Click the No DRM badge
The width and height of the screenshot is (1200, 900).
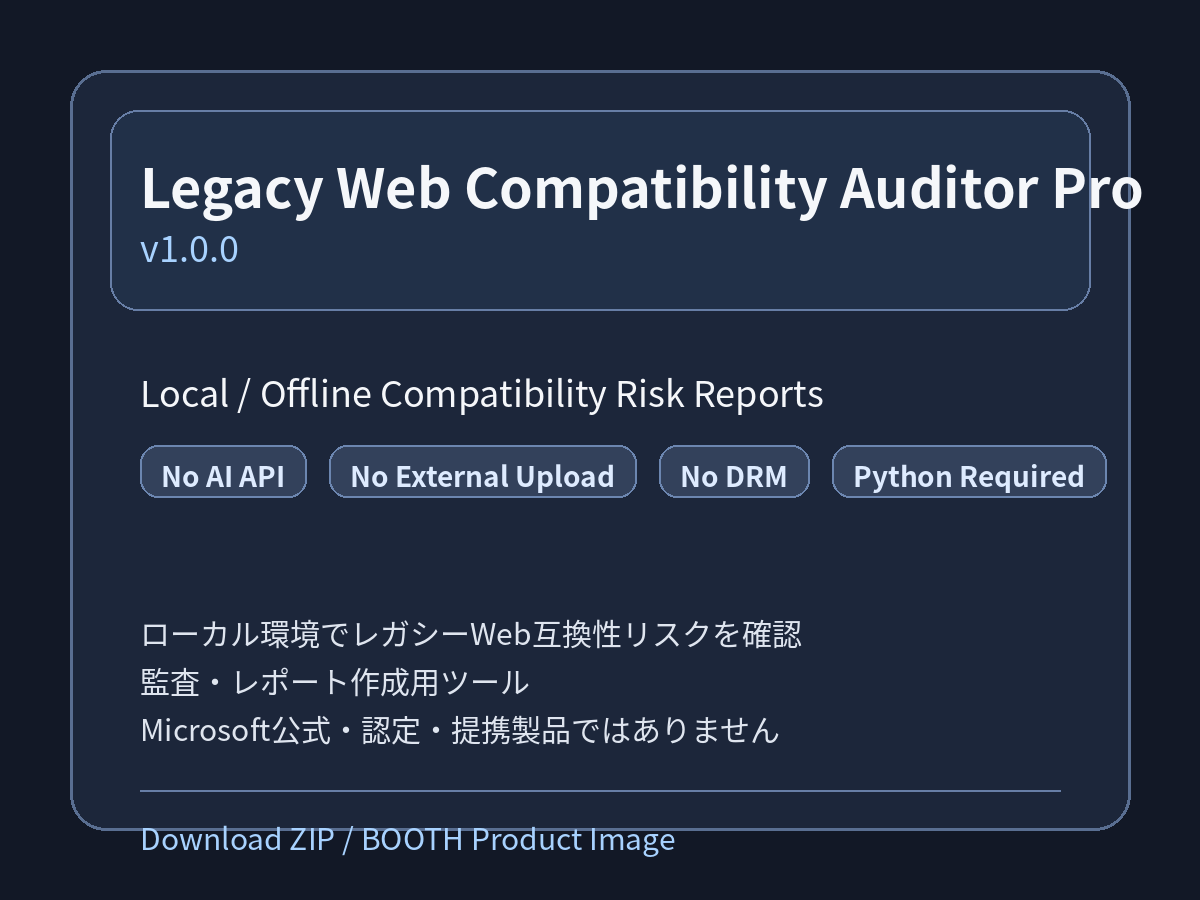point(734,472)
